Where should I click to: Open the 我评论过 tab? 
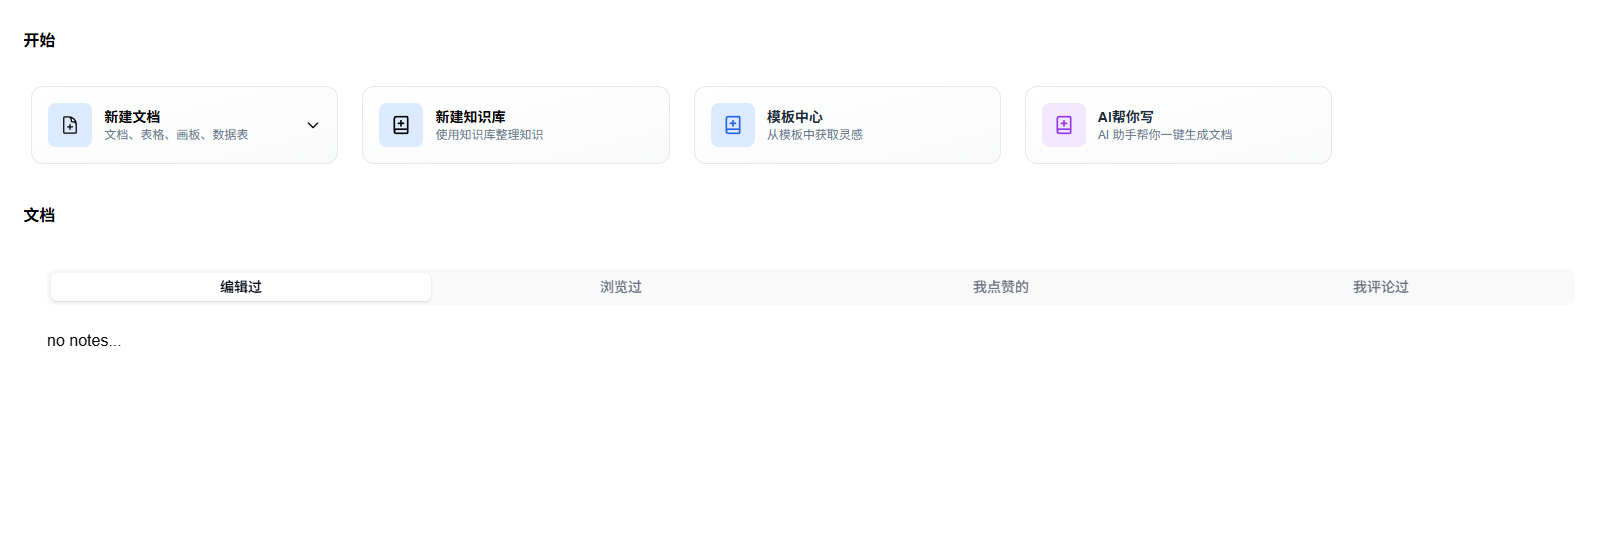(x=1381, y=287)
